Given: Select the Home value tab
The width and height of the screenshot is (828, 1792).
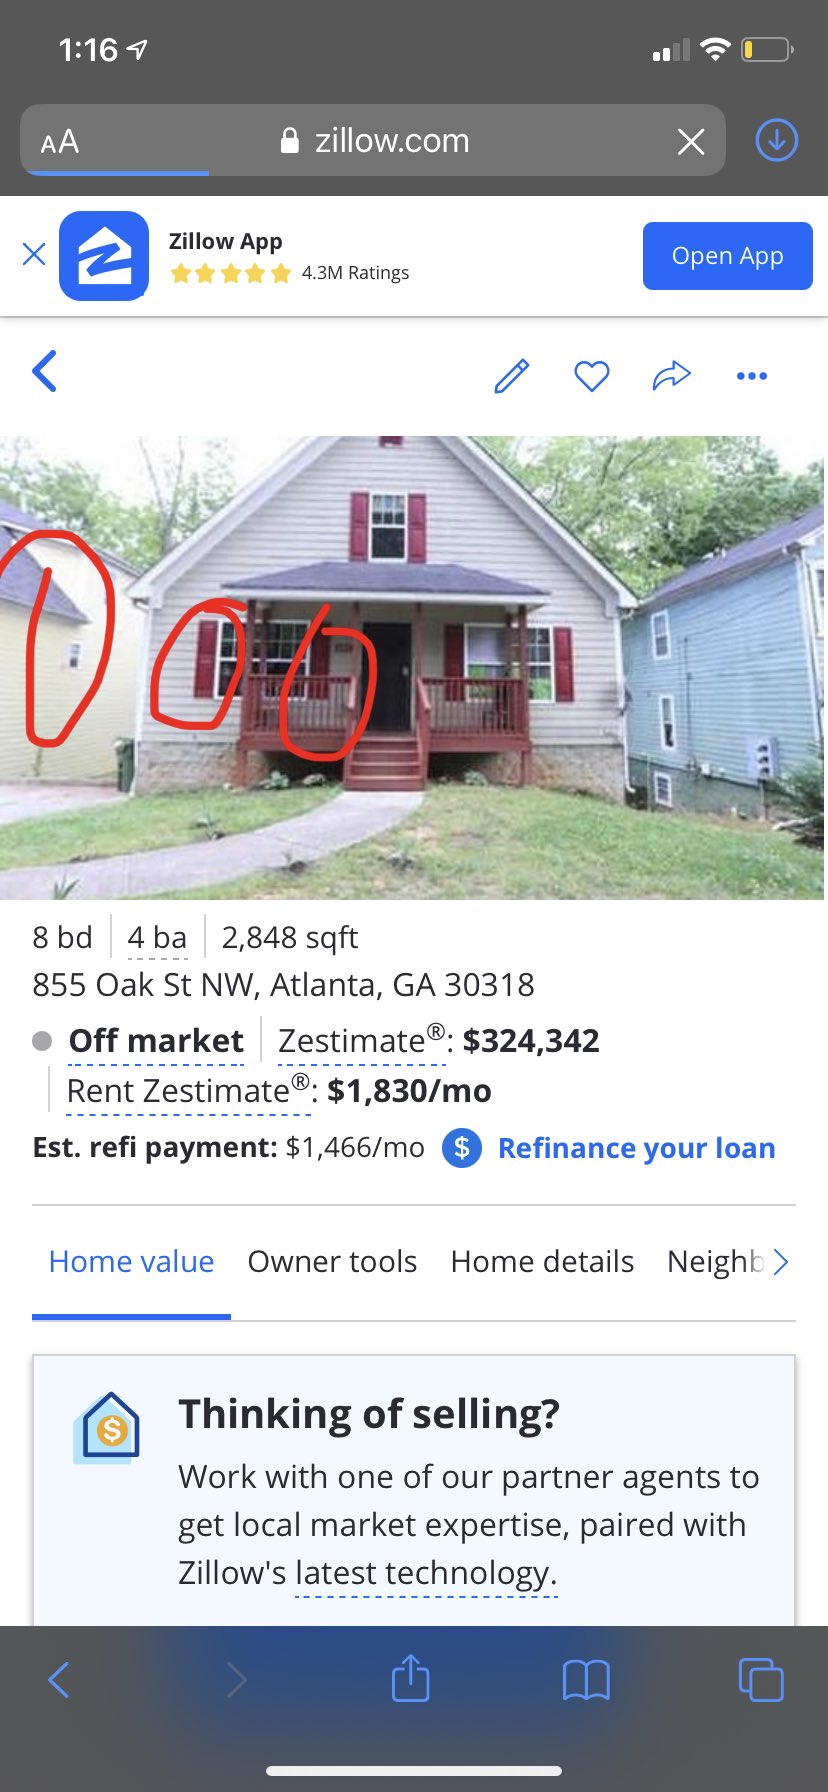Looking at the screenshot, I should click(131, 1261).
